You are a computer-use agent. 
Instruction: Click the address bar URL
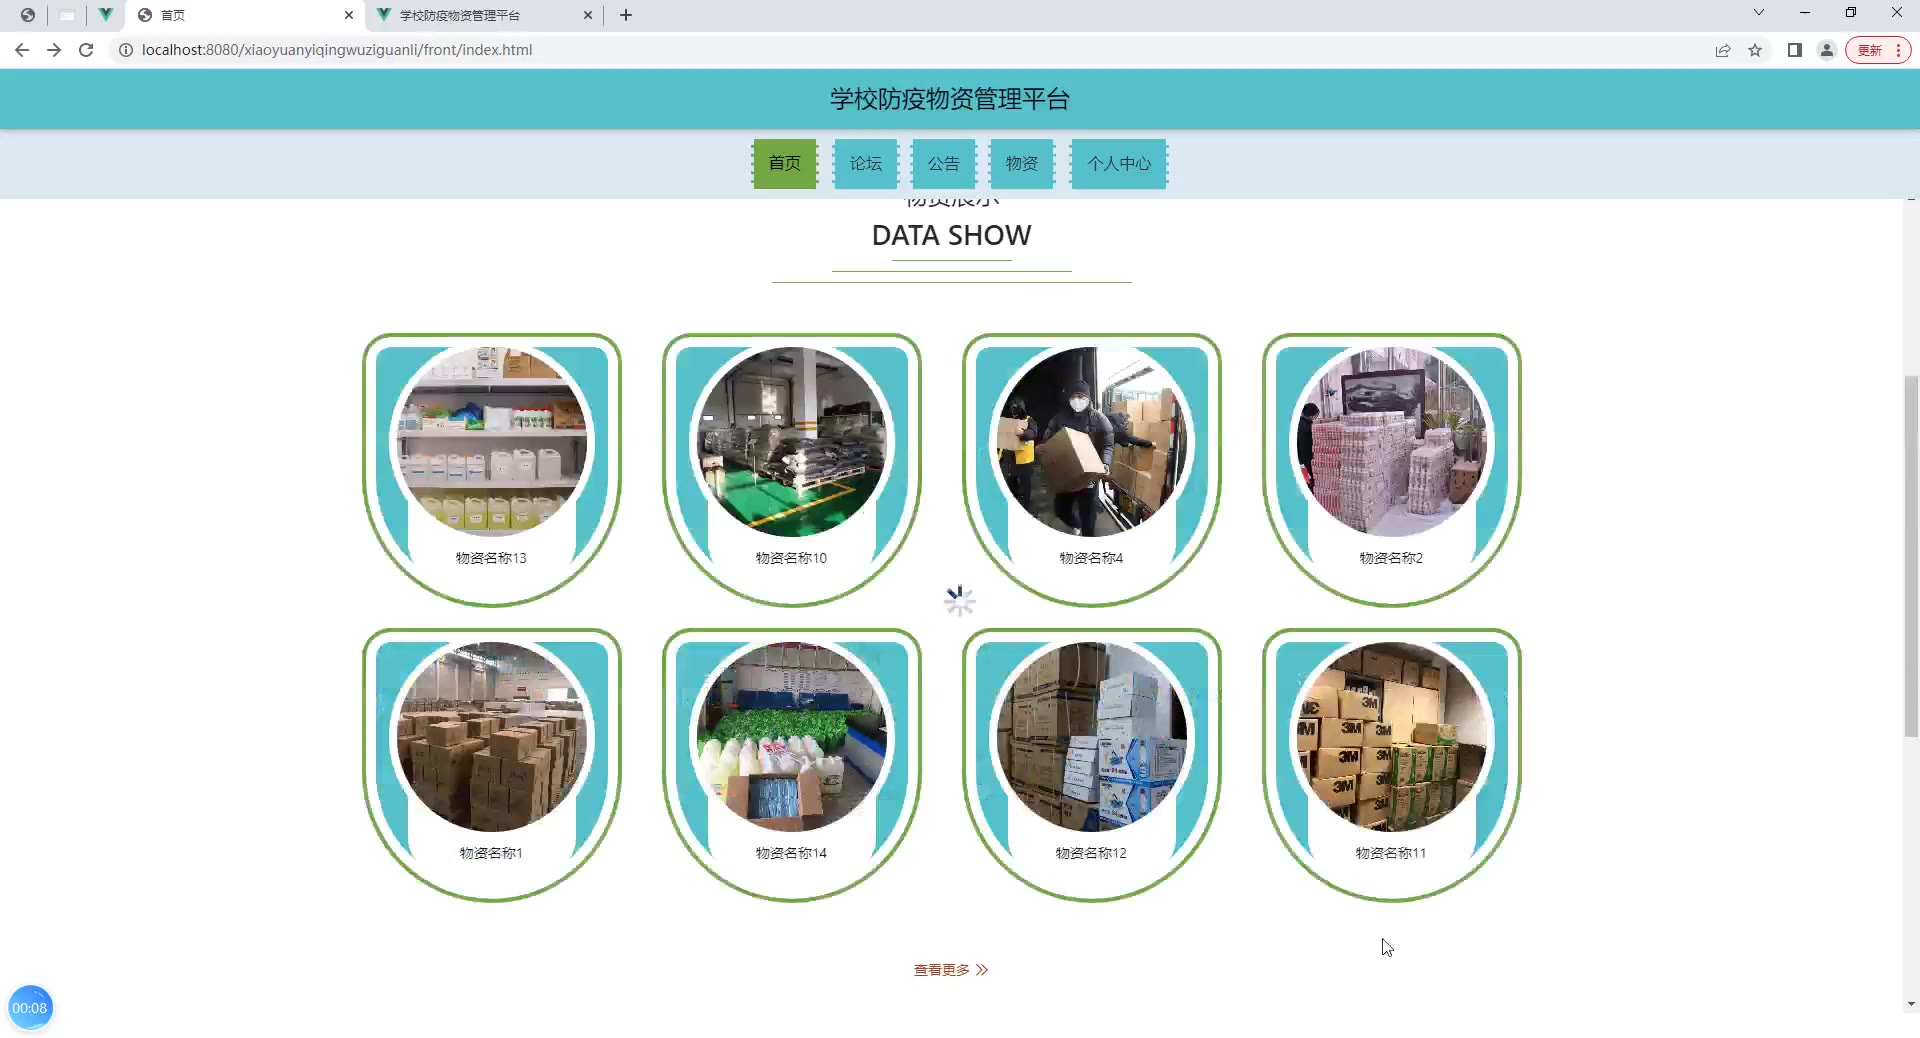(x=337, y=50)
